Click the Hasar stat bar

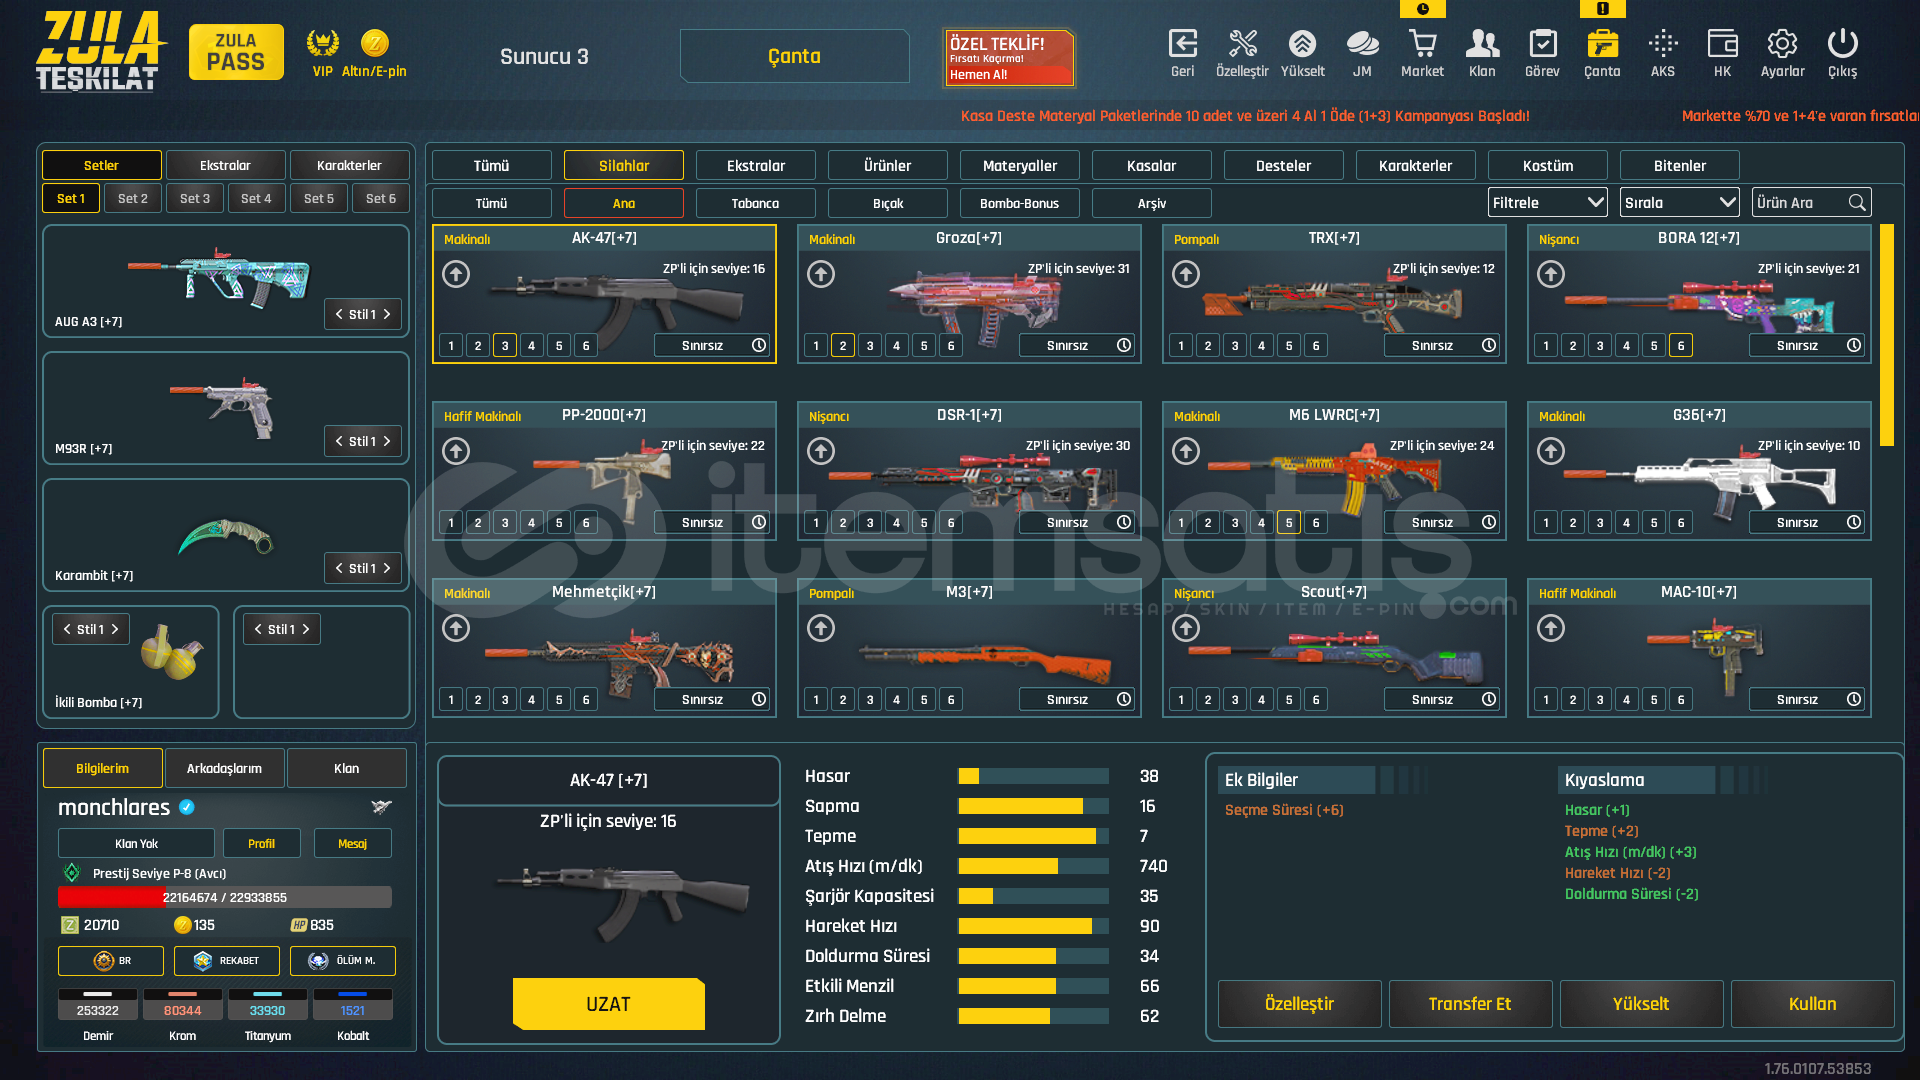coord(1033,776)
